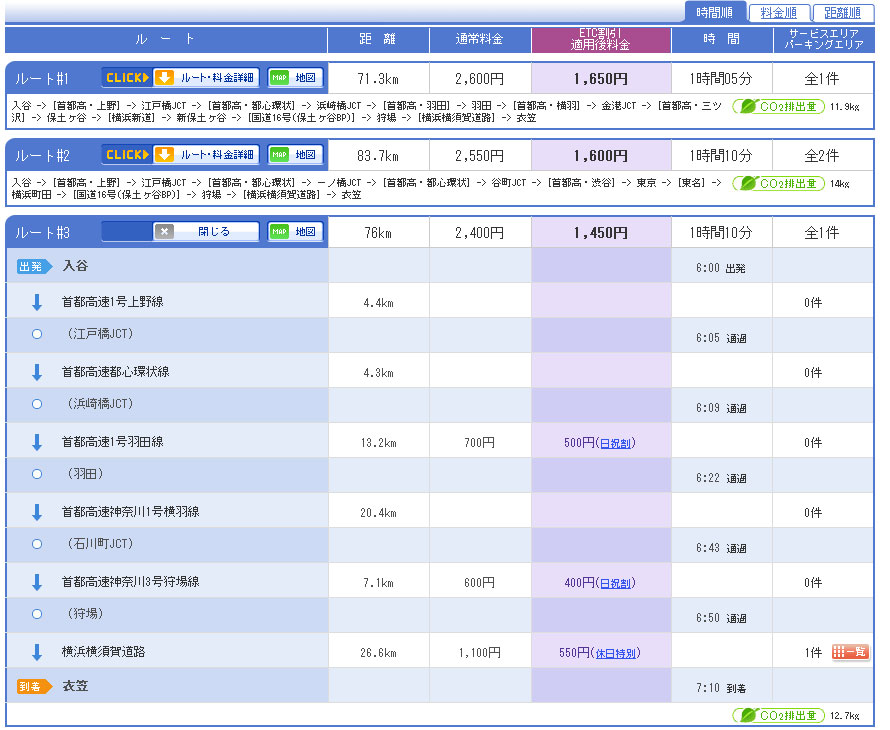Click the CO2 emissions badge below Route #3
Image resolution: width=890 pixels, height=730 pixels.
pyautogui.click(x=779, y=715)
